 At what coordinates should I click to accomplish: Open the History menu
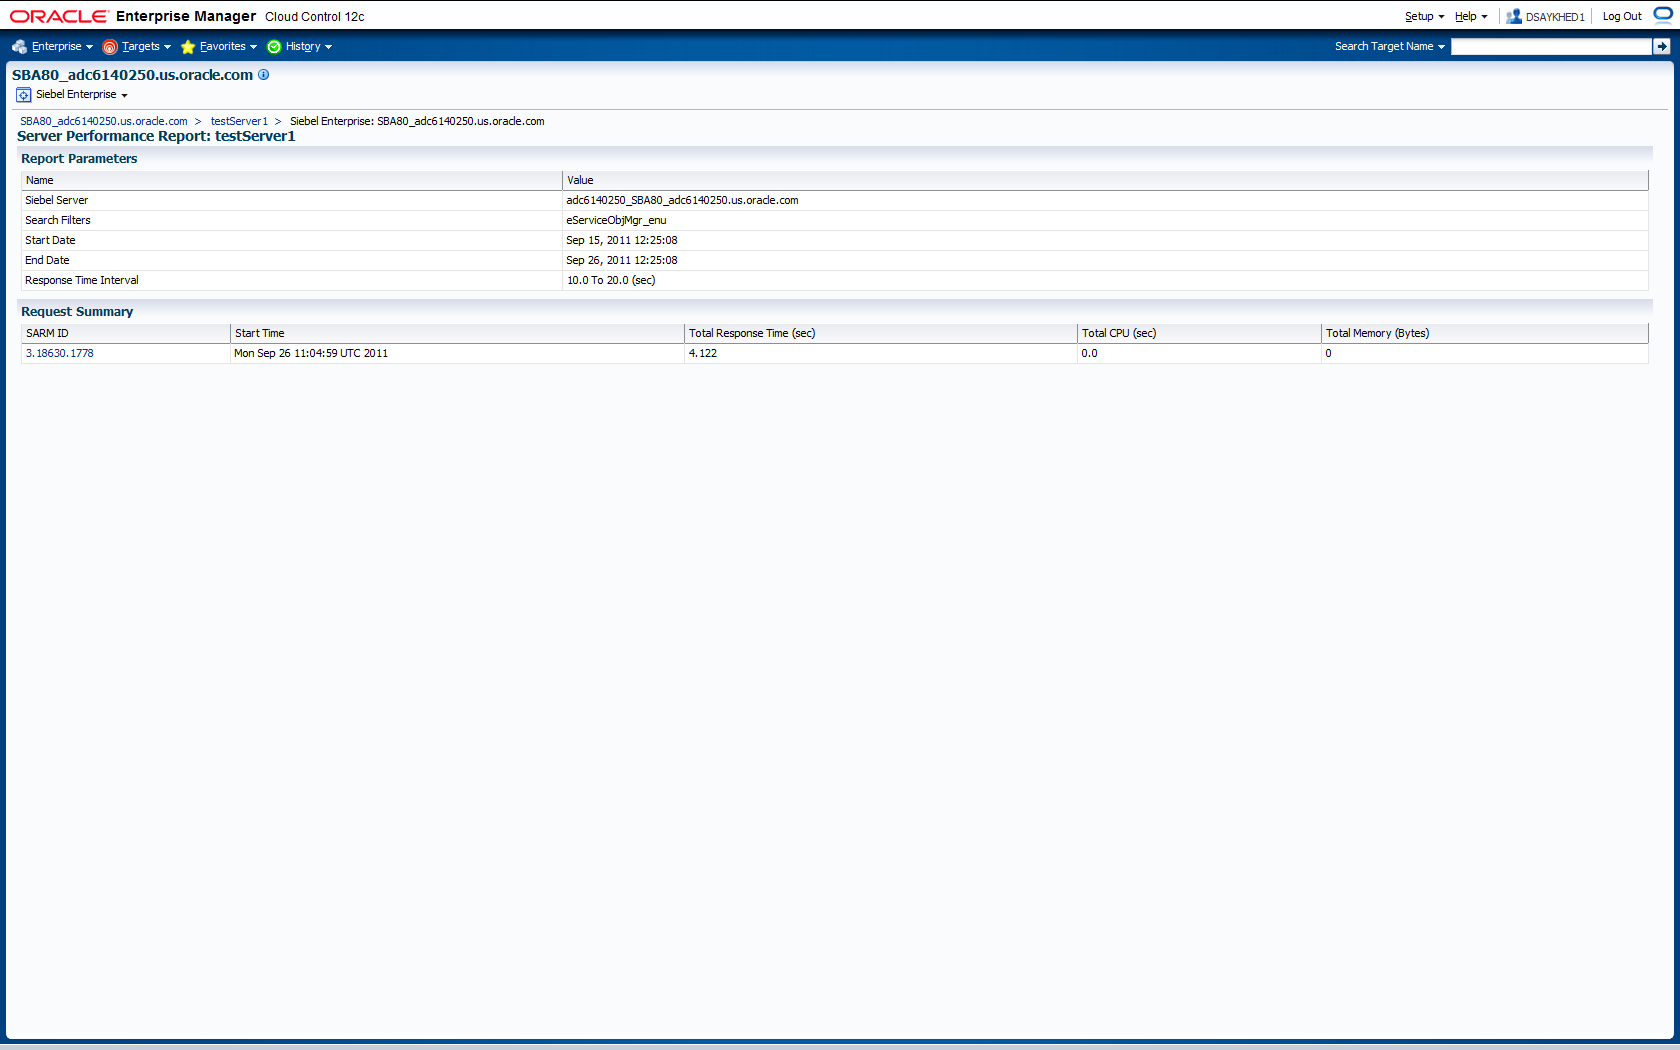308,47
